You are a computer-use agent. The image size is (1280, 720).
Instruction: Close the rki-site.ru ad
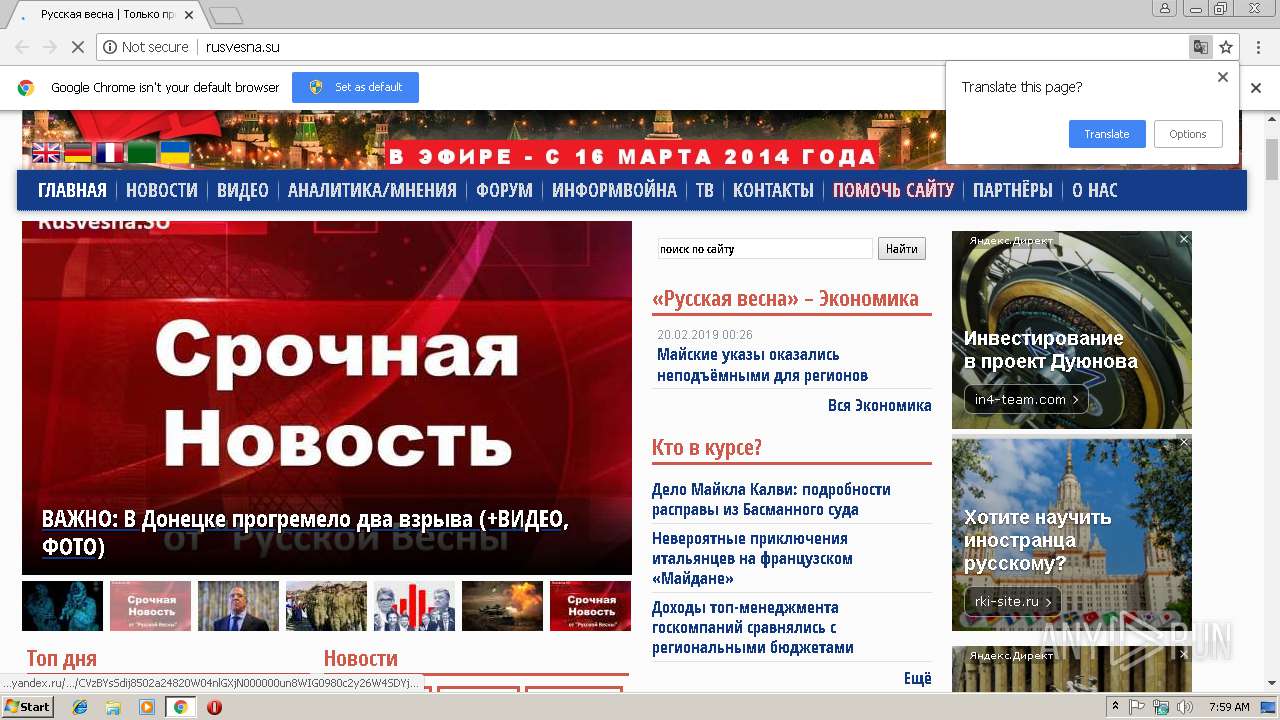click(1184, 442)
